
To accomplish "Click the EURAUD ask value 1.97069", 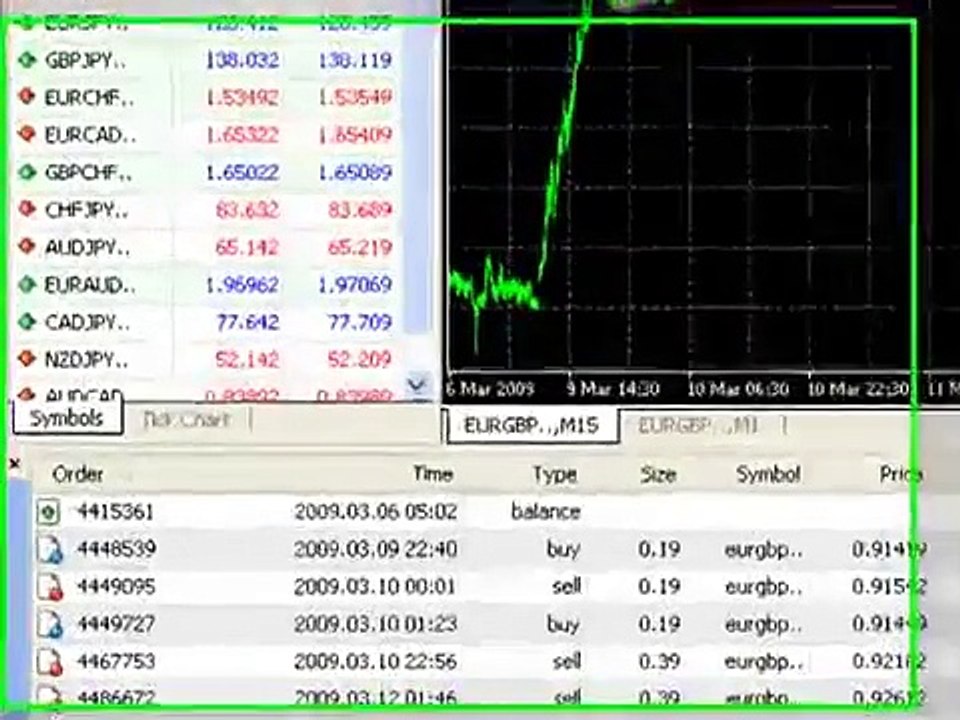I will 355,285.
